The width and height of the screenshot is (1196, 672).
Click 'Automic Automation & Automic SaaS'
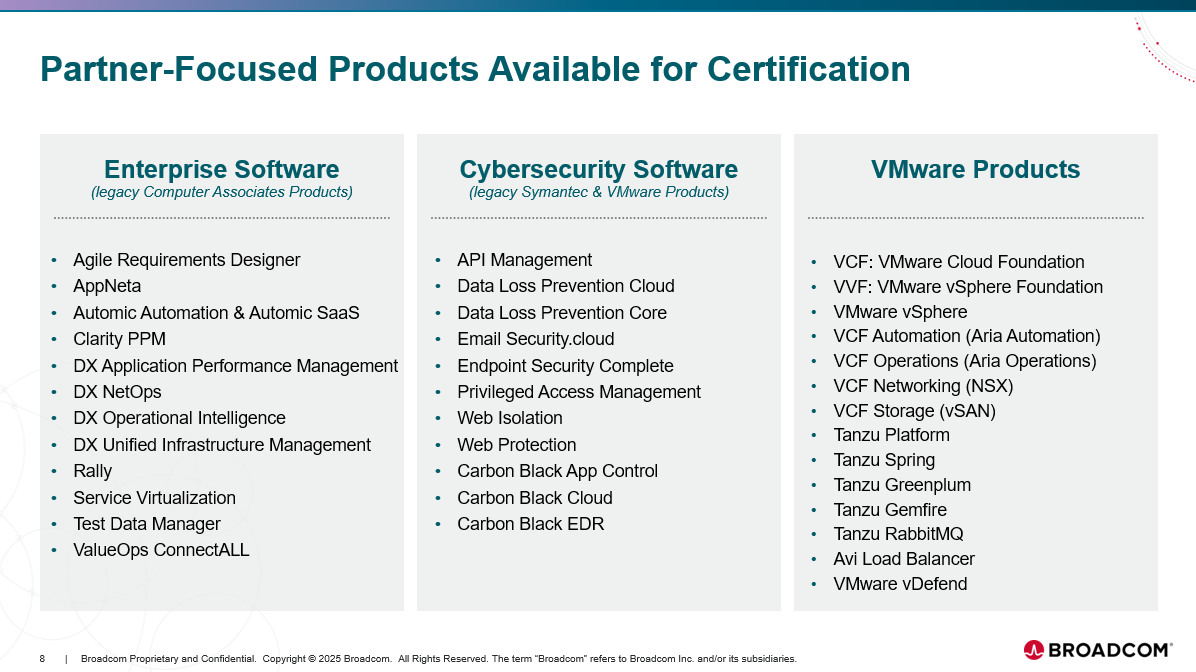pos(216,313)
